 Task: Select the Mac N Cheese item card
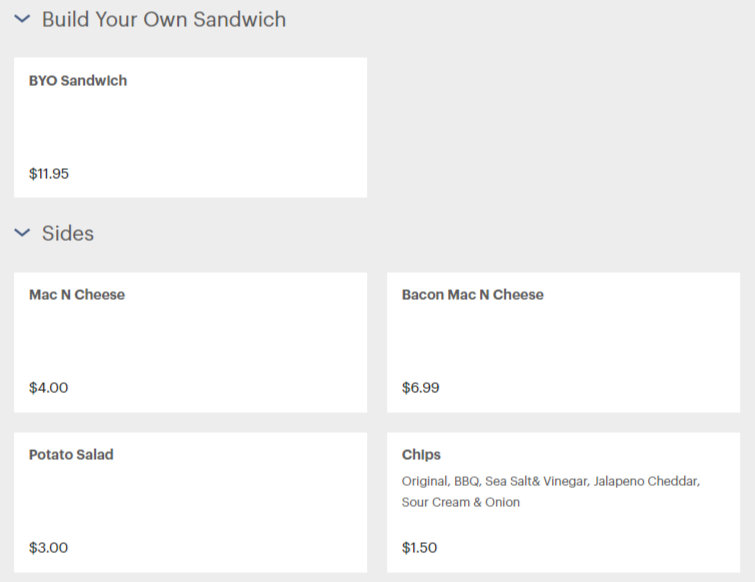pos(191,342)
